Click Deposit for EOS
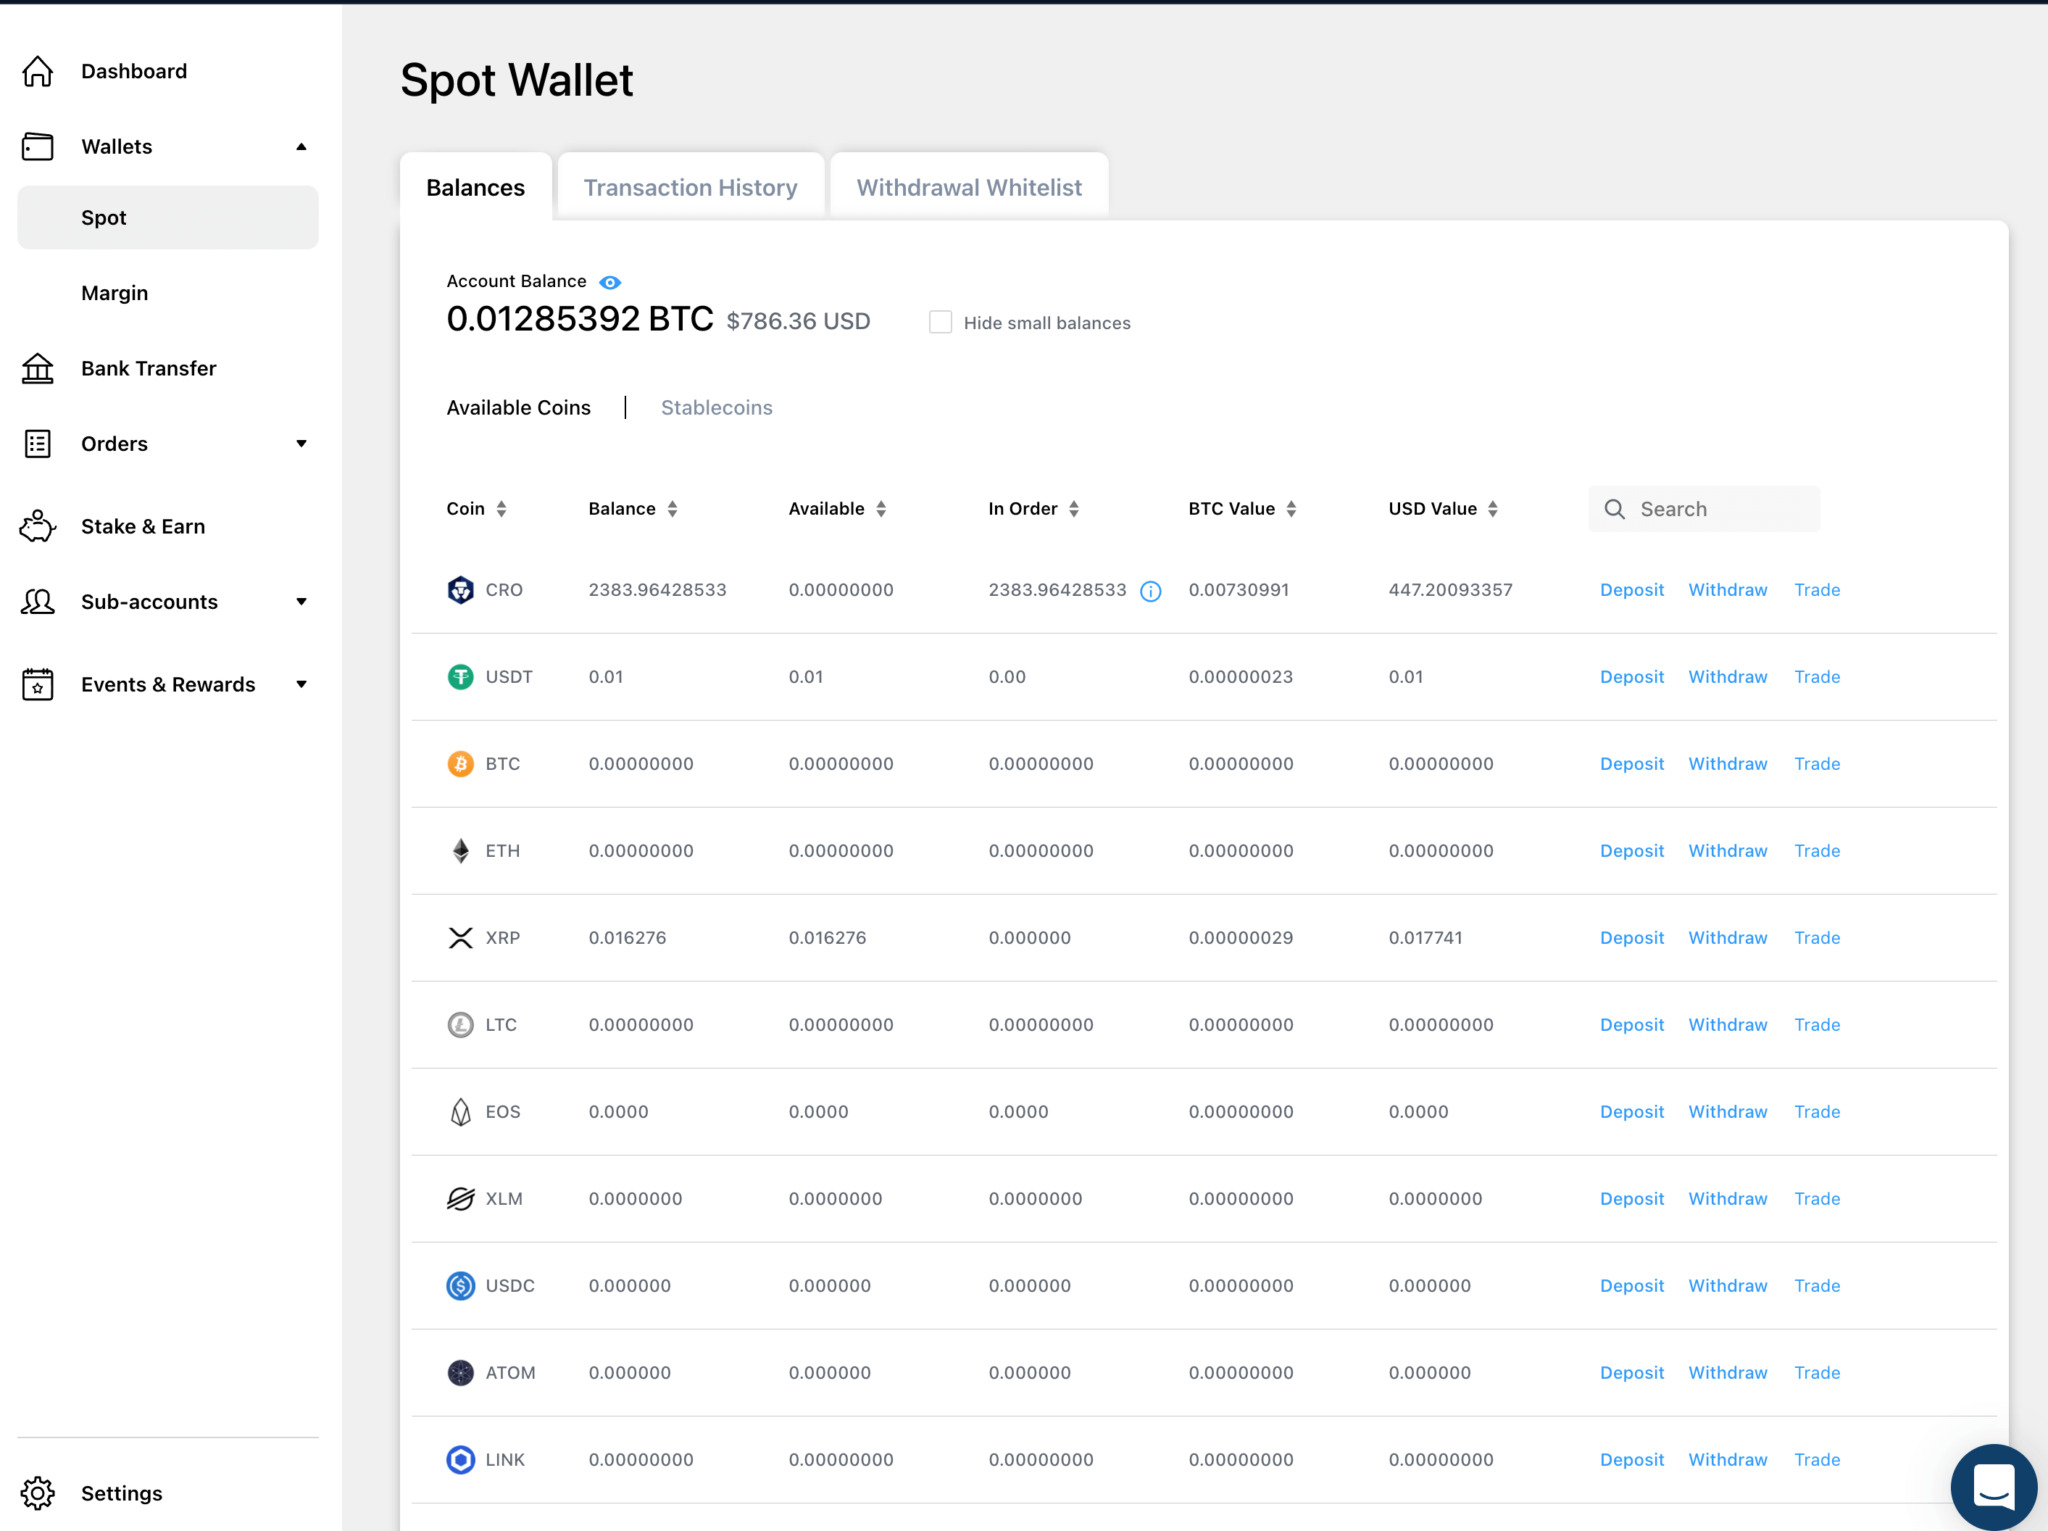The image size is (2048, 1531). click(x=1631, y=1112)
